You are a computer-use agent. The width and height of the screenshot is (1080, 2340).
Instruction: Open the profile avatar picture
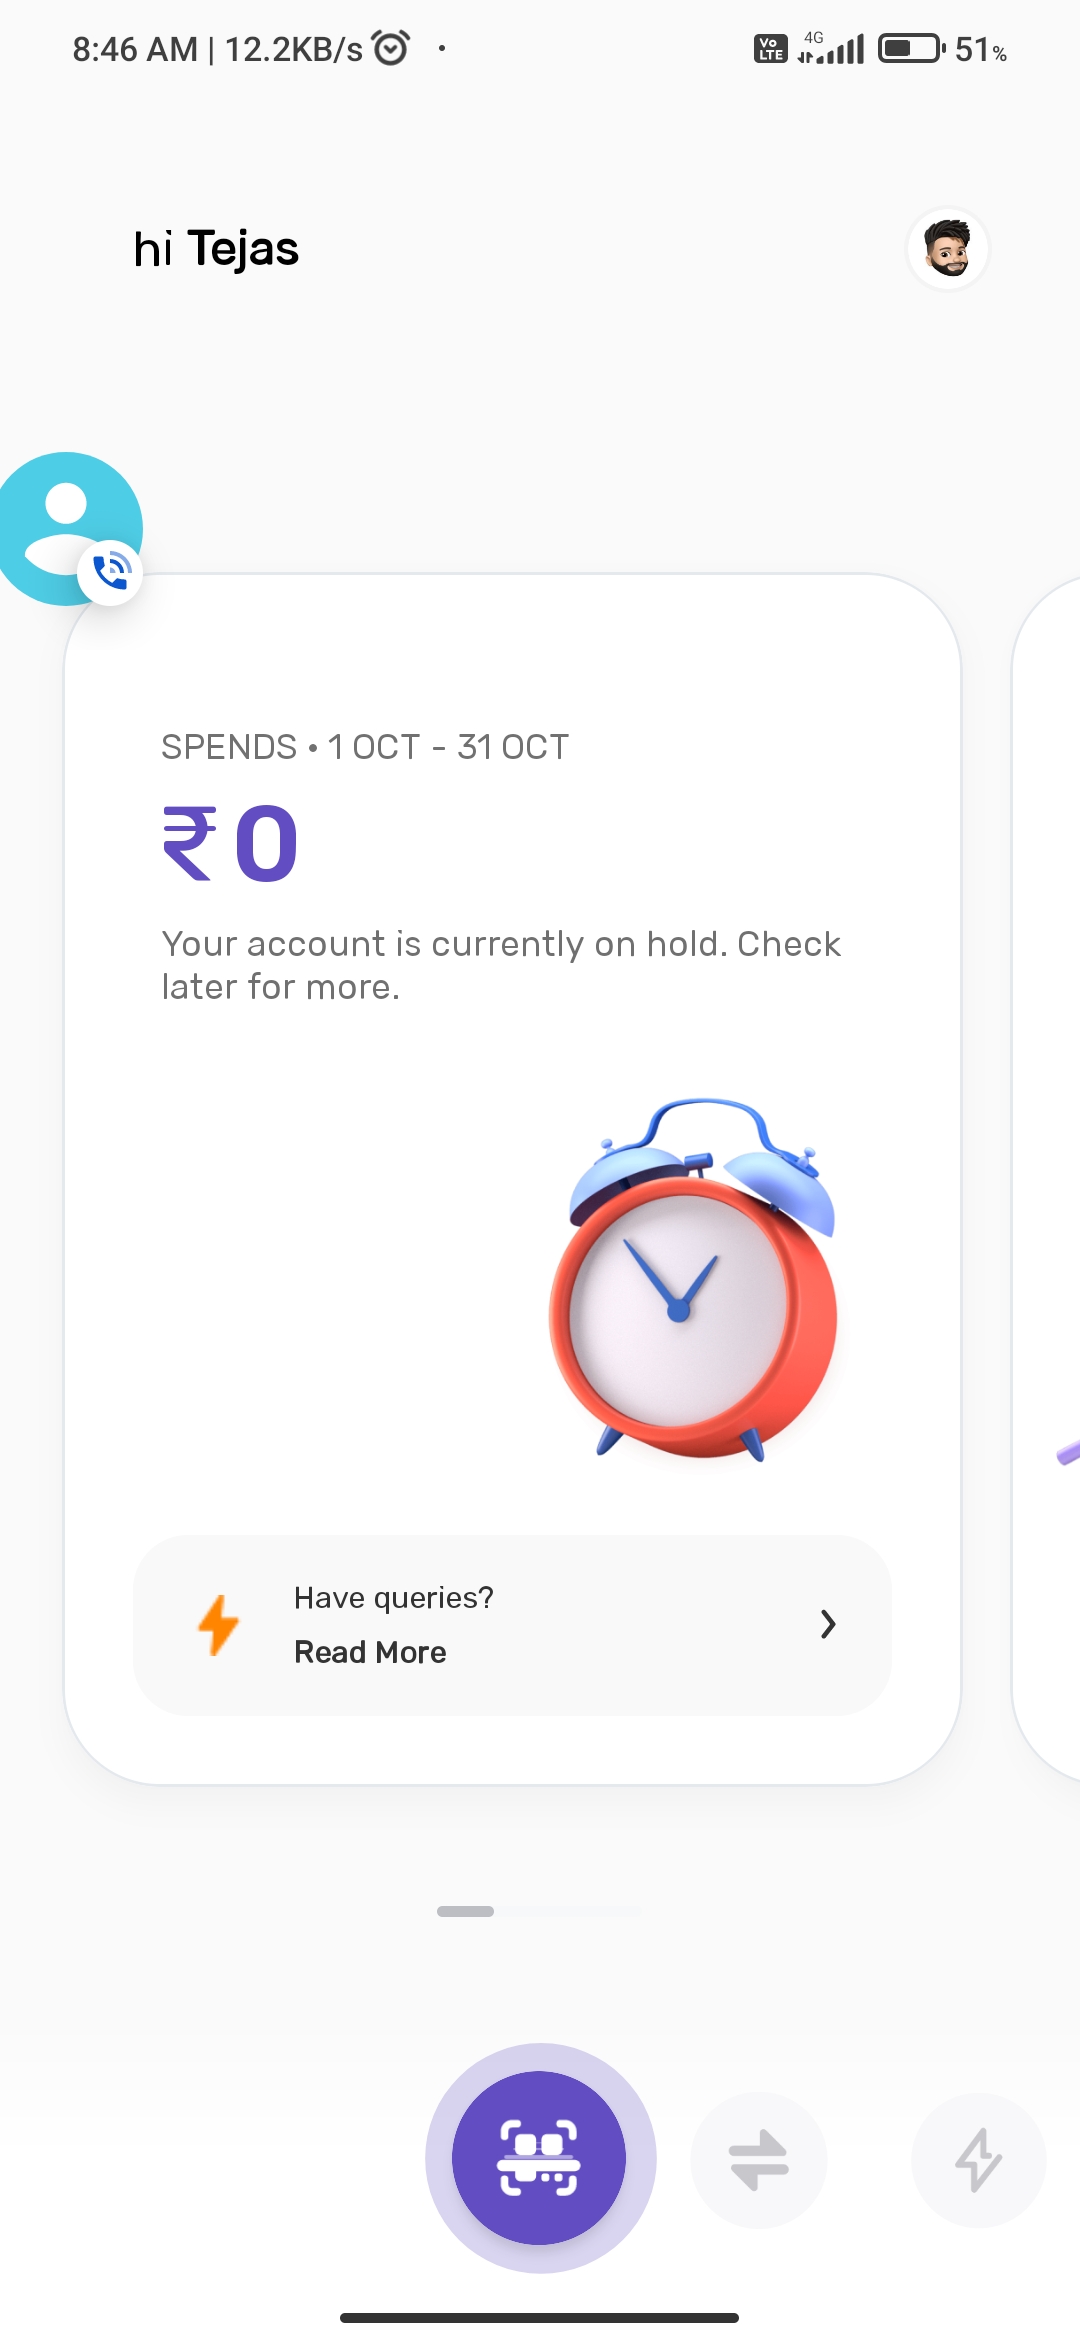tap(948, 249)
